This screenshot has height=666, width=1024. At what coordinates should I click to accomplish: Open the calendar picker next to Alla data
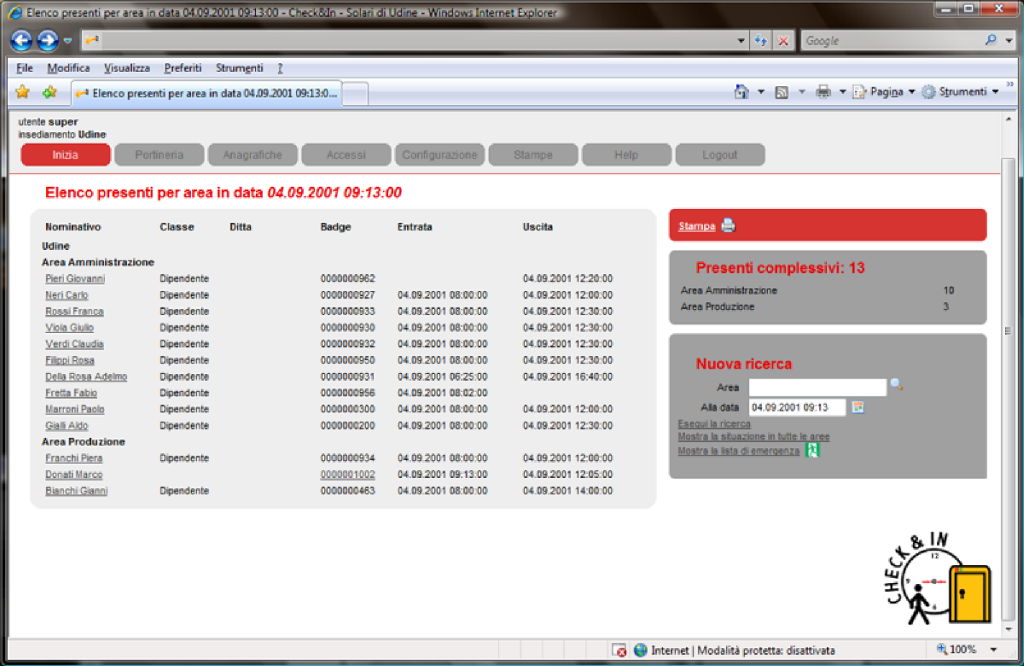coord(857,407)
